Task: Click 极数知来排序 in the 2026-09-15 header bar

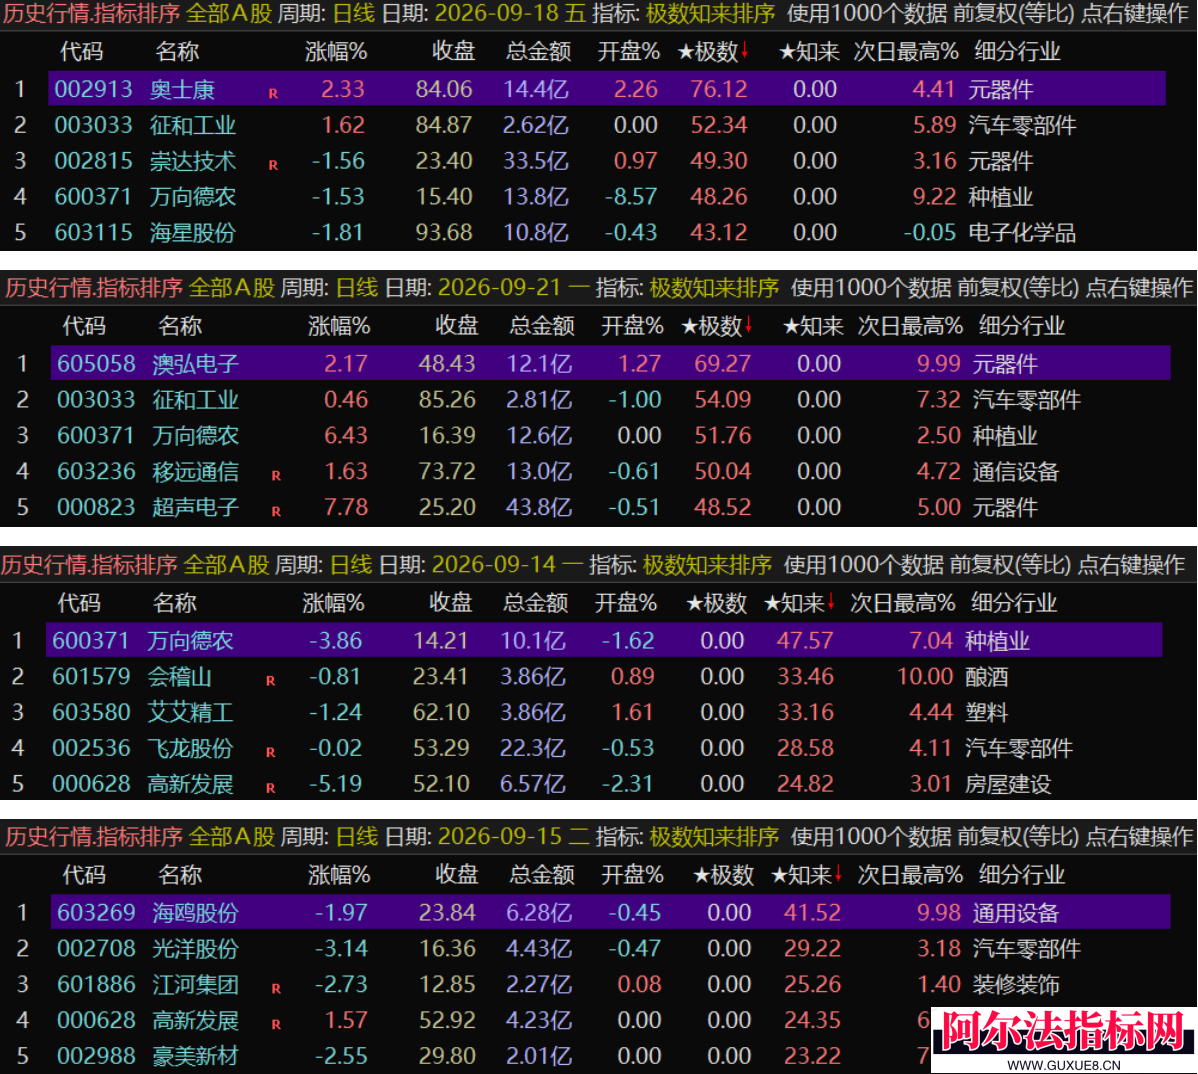Action: (714, 836)
